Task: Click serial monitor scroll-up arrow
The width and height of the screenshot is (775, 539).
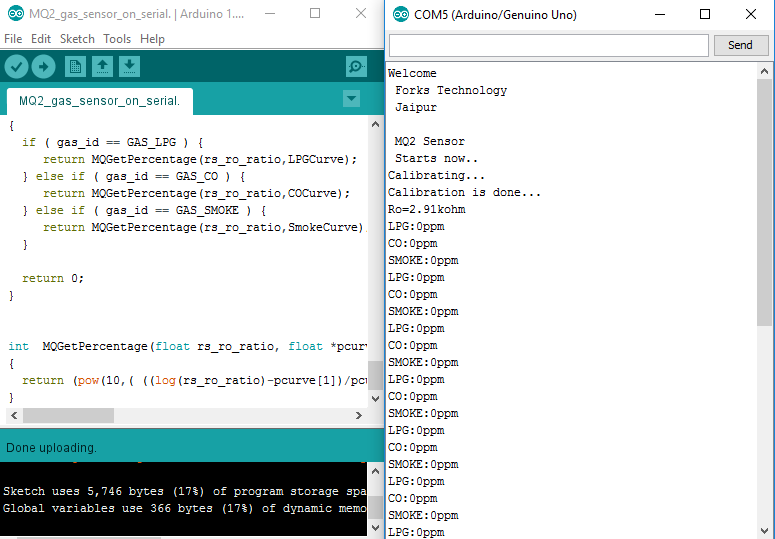Action: [764, 71]
